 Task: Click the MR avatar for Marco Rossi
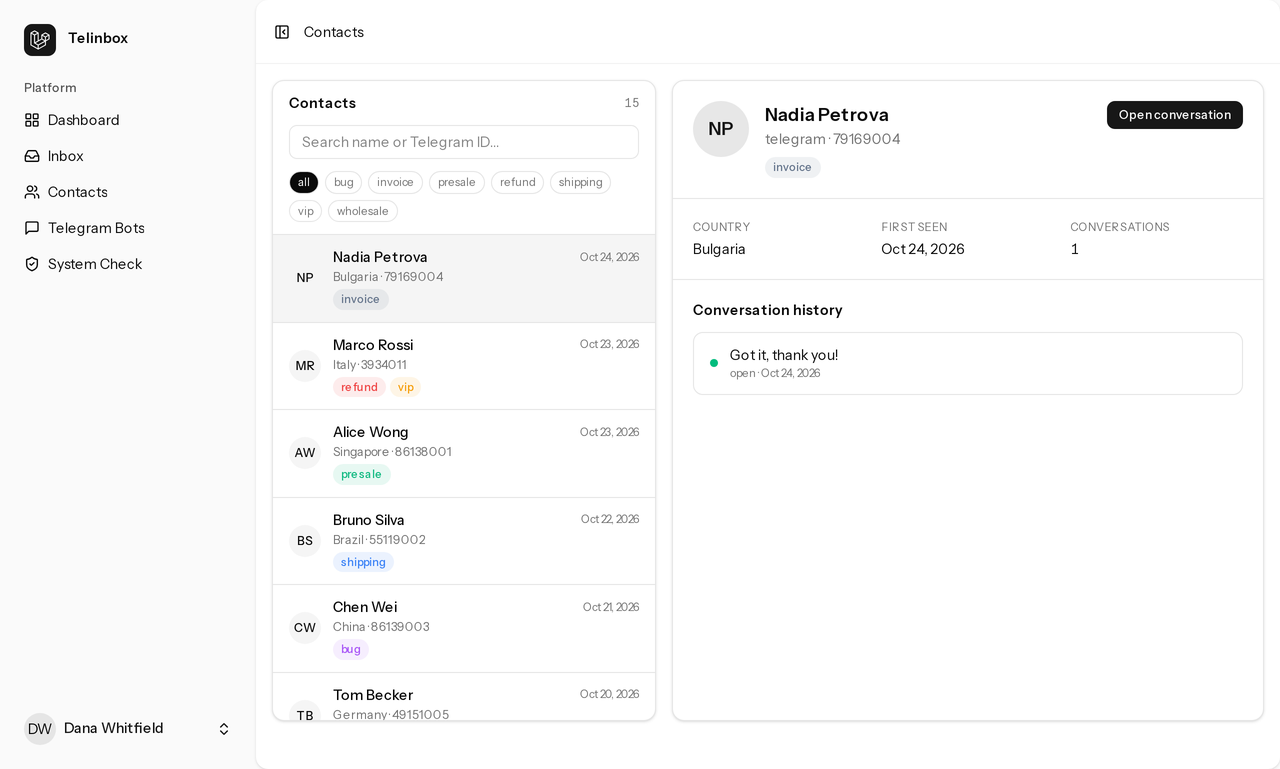(x=305, y=366)
